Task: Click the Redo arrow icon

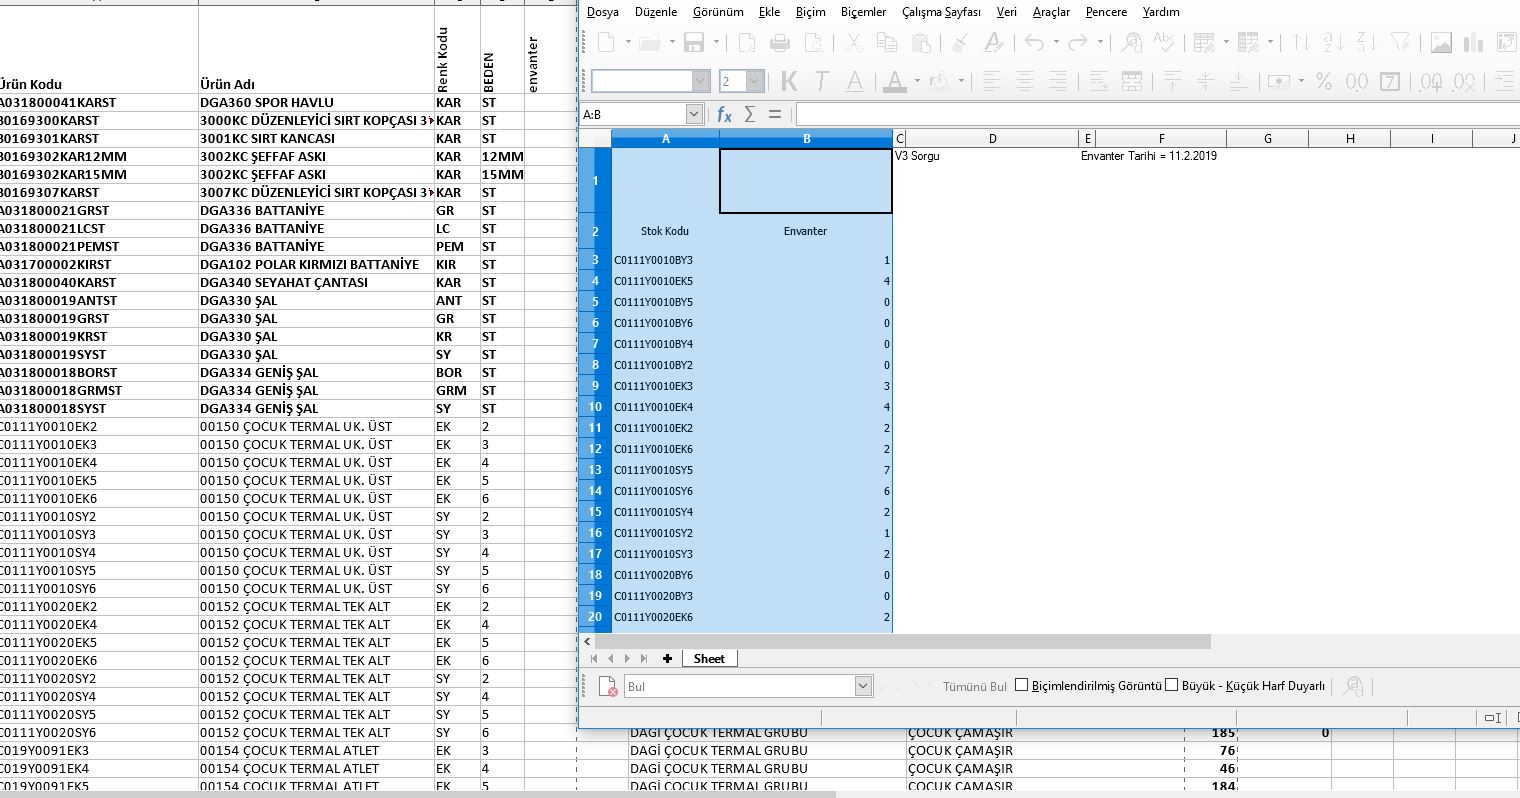Action: pos(1078,42)
